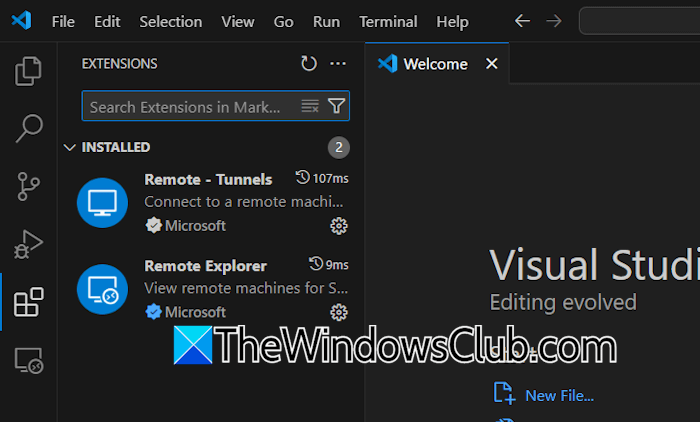Select the Remote - Tunnels extension title

coord(208,180)
